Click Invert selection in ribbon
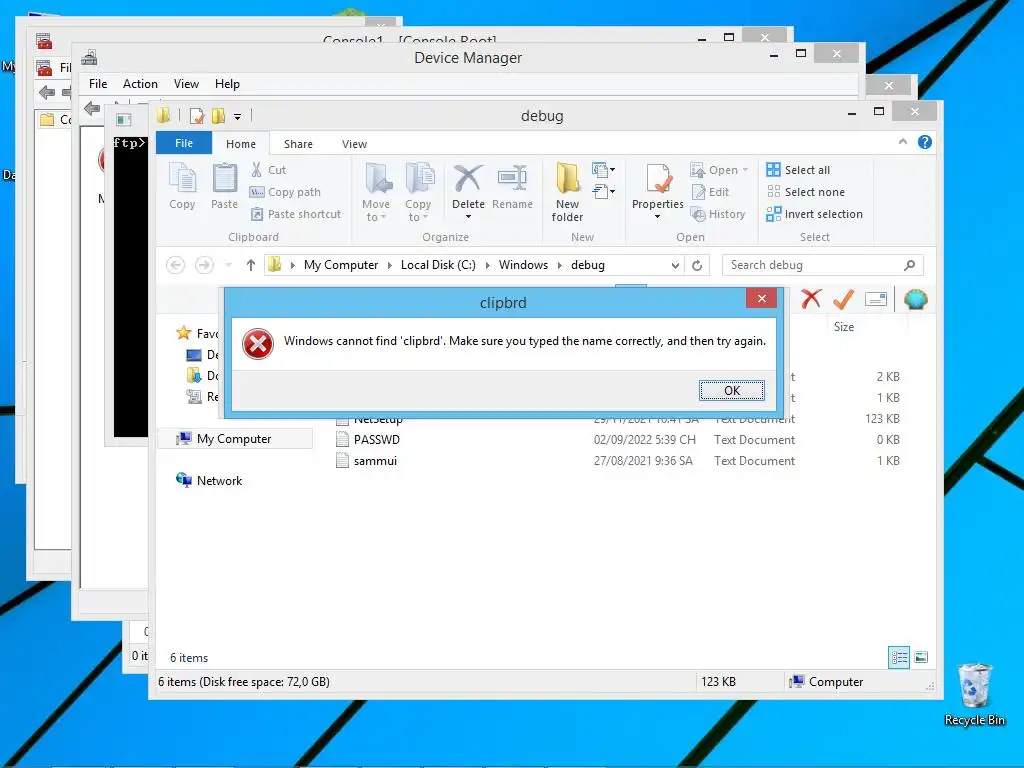The image size is (1024, 768). 814,214
